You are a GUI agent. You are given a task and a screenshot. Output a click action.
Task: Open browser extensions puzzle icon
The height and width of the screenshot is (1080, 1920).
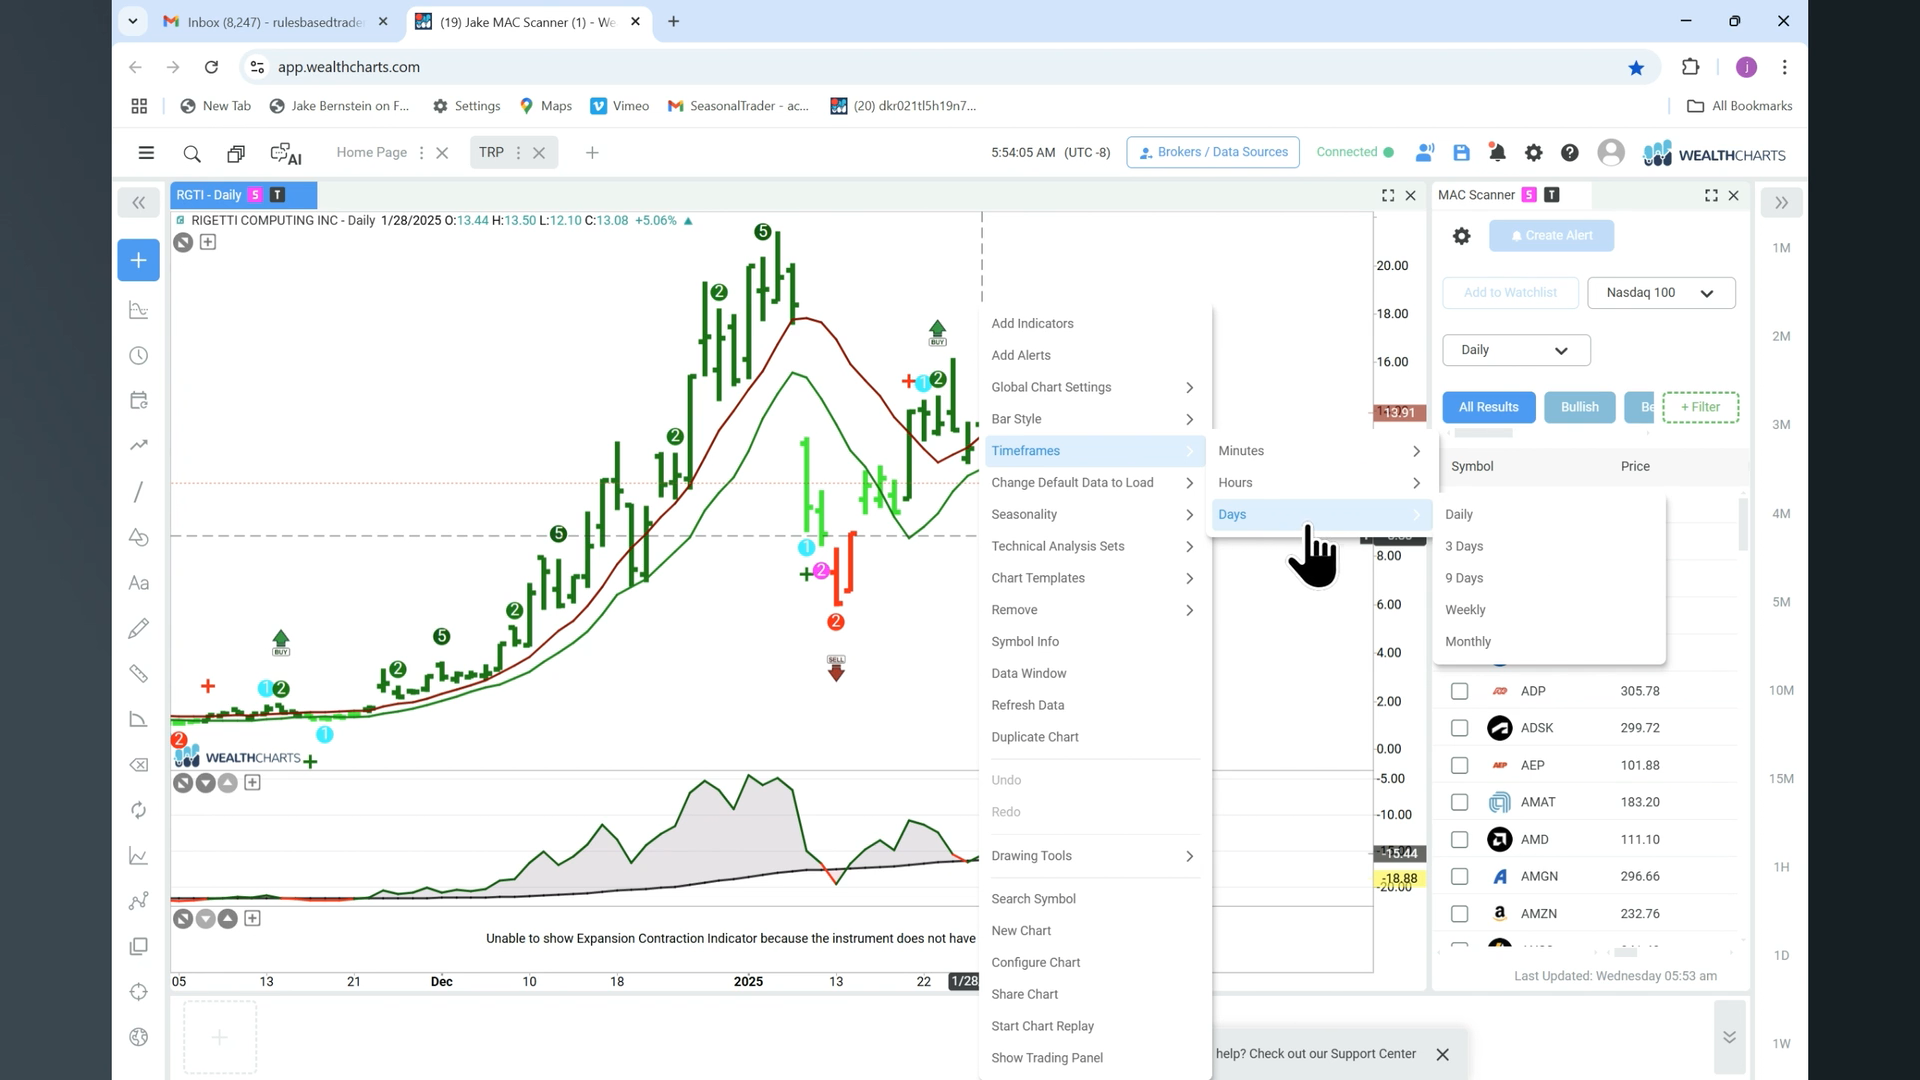tap(1690, 67)
